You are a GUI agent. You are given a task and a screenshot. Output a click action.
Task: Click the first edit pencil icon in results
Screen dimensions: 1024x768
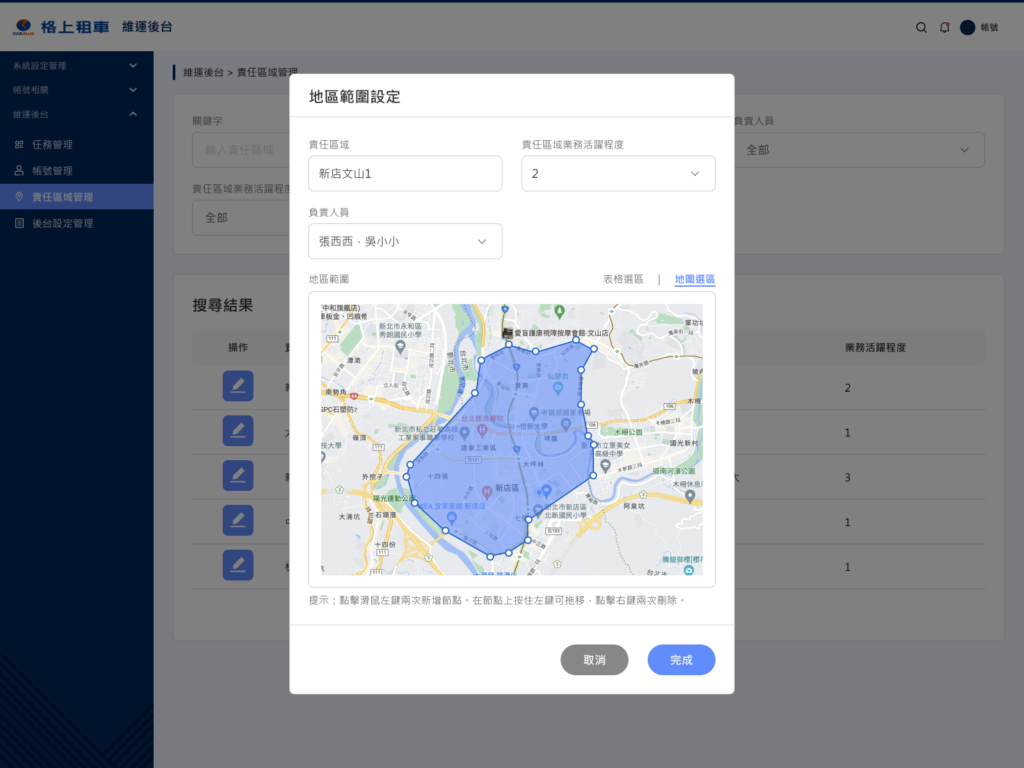[x=238, y=386]
